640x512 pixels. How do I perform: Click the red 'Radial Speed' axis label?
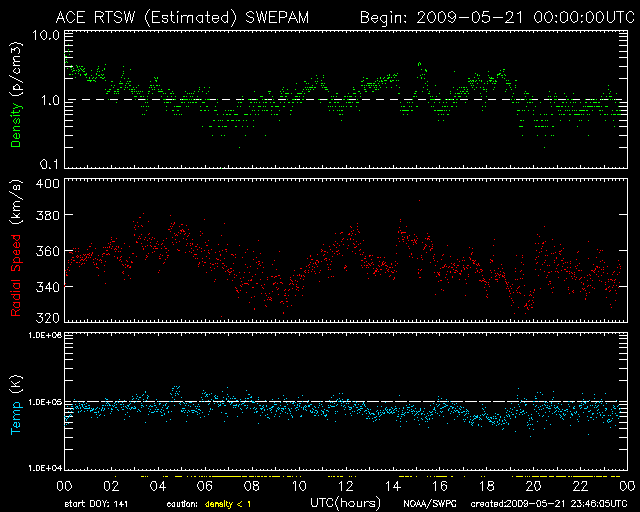(16, 276)
